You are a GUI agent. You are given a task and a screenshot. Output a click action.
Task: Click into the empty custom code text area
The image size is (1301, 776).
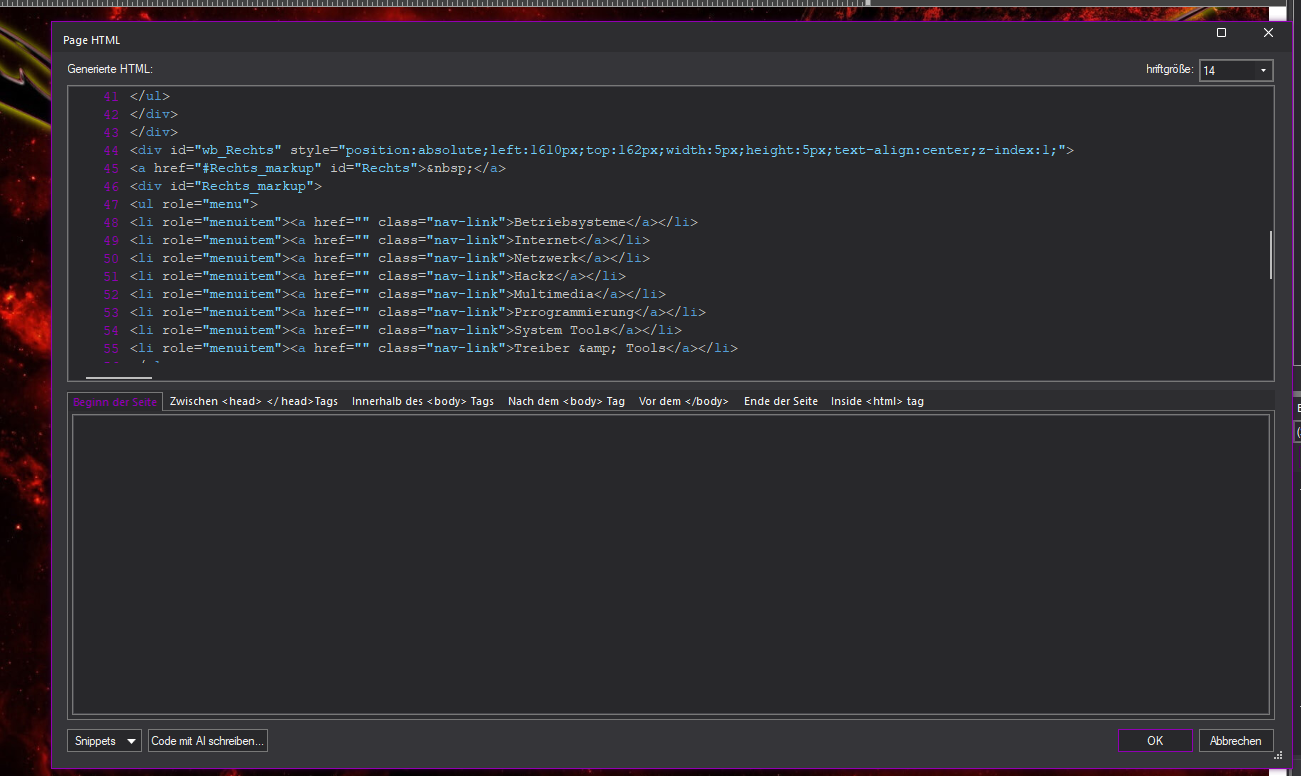click(671, 564)
